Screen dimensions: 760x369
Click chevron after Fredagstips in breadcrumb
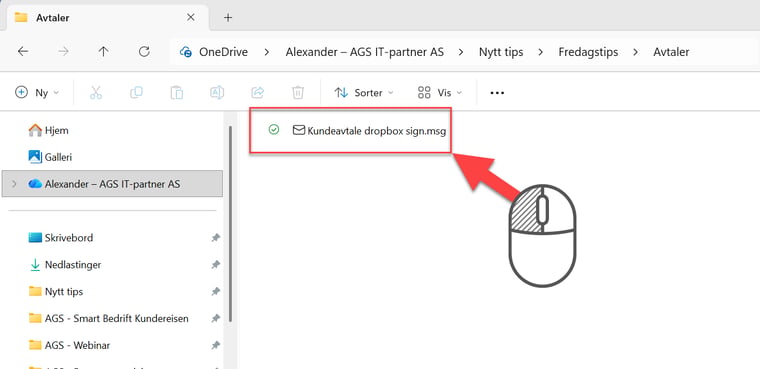point(635,52)
